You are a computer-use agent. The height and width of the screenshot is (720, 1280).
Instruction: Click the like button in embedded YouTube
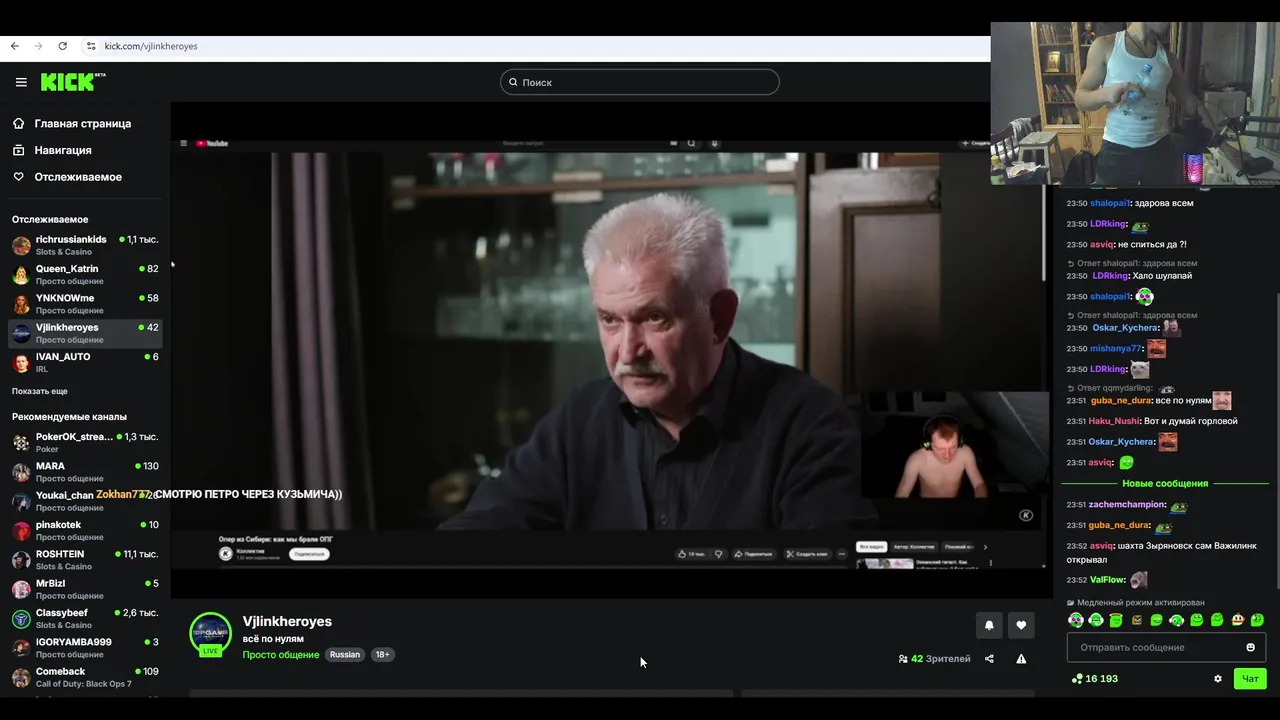point(690,553)
